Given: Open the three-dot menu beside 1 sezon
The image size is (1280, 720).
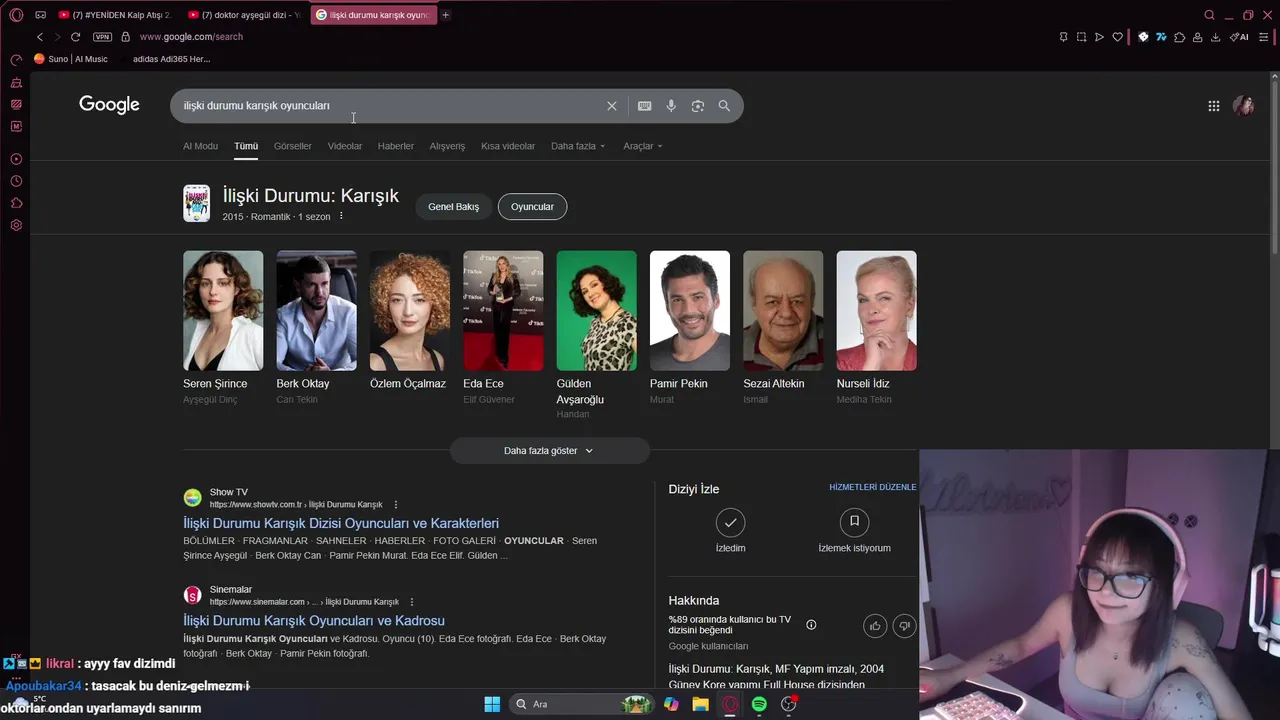Looking at the screenshot, I should point(341,216).
